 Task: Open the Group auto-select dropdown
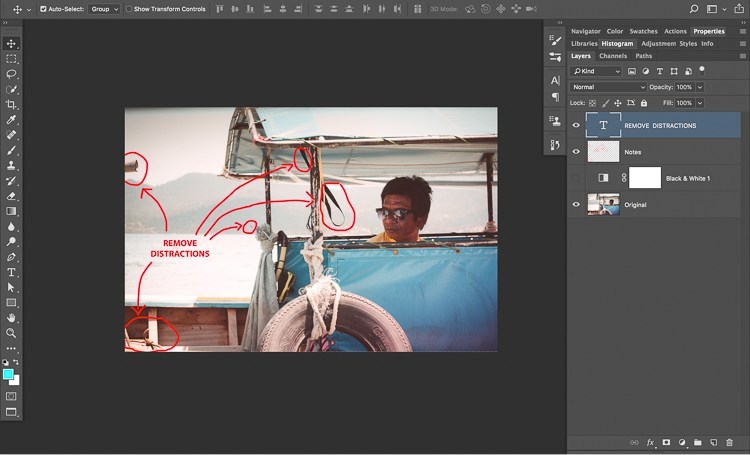pyautogui.click(x=104, y=9)
